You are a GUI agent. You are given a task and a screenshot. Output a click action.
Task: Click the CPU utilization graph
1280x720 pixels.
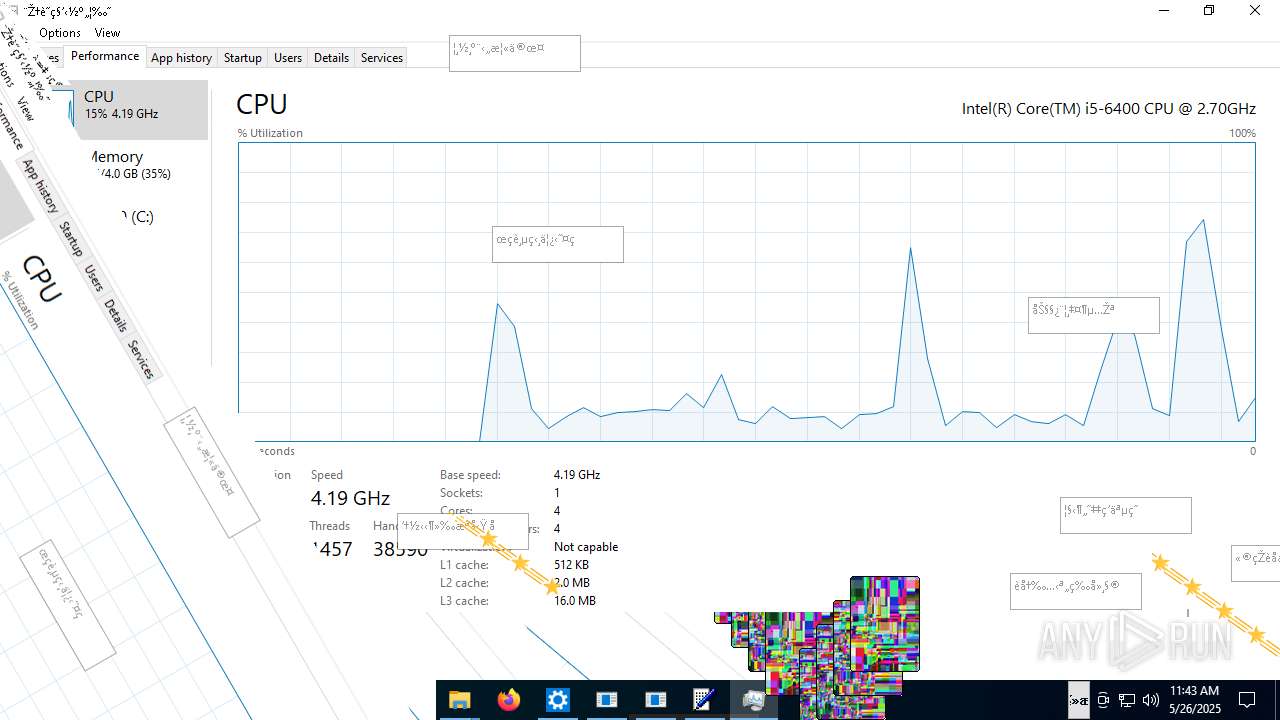(x=746, y=291)
